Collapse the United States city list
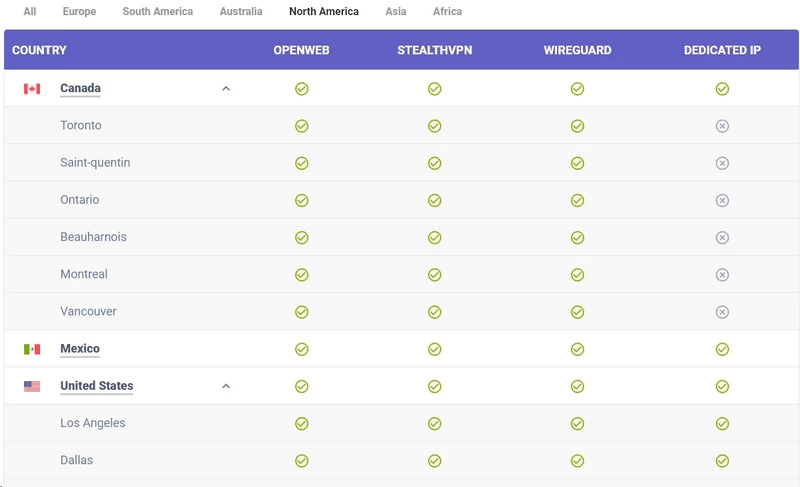This screenshot has width=800, height=487. [x=226, y=386]
